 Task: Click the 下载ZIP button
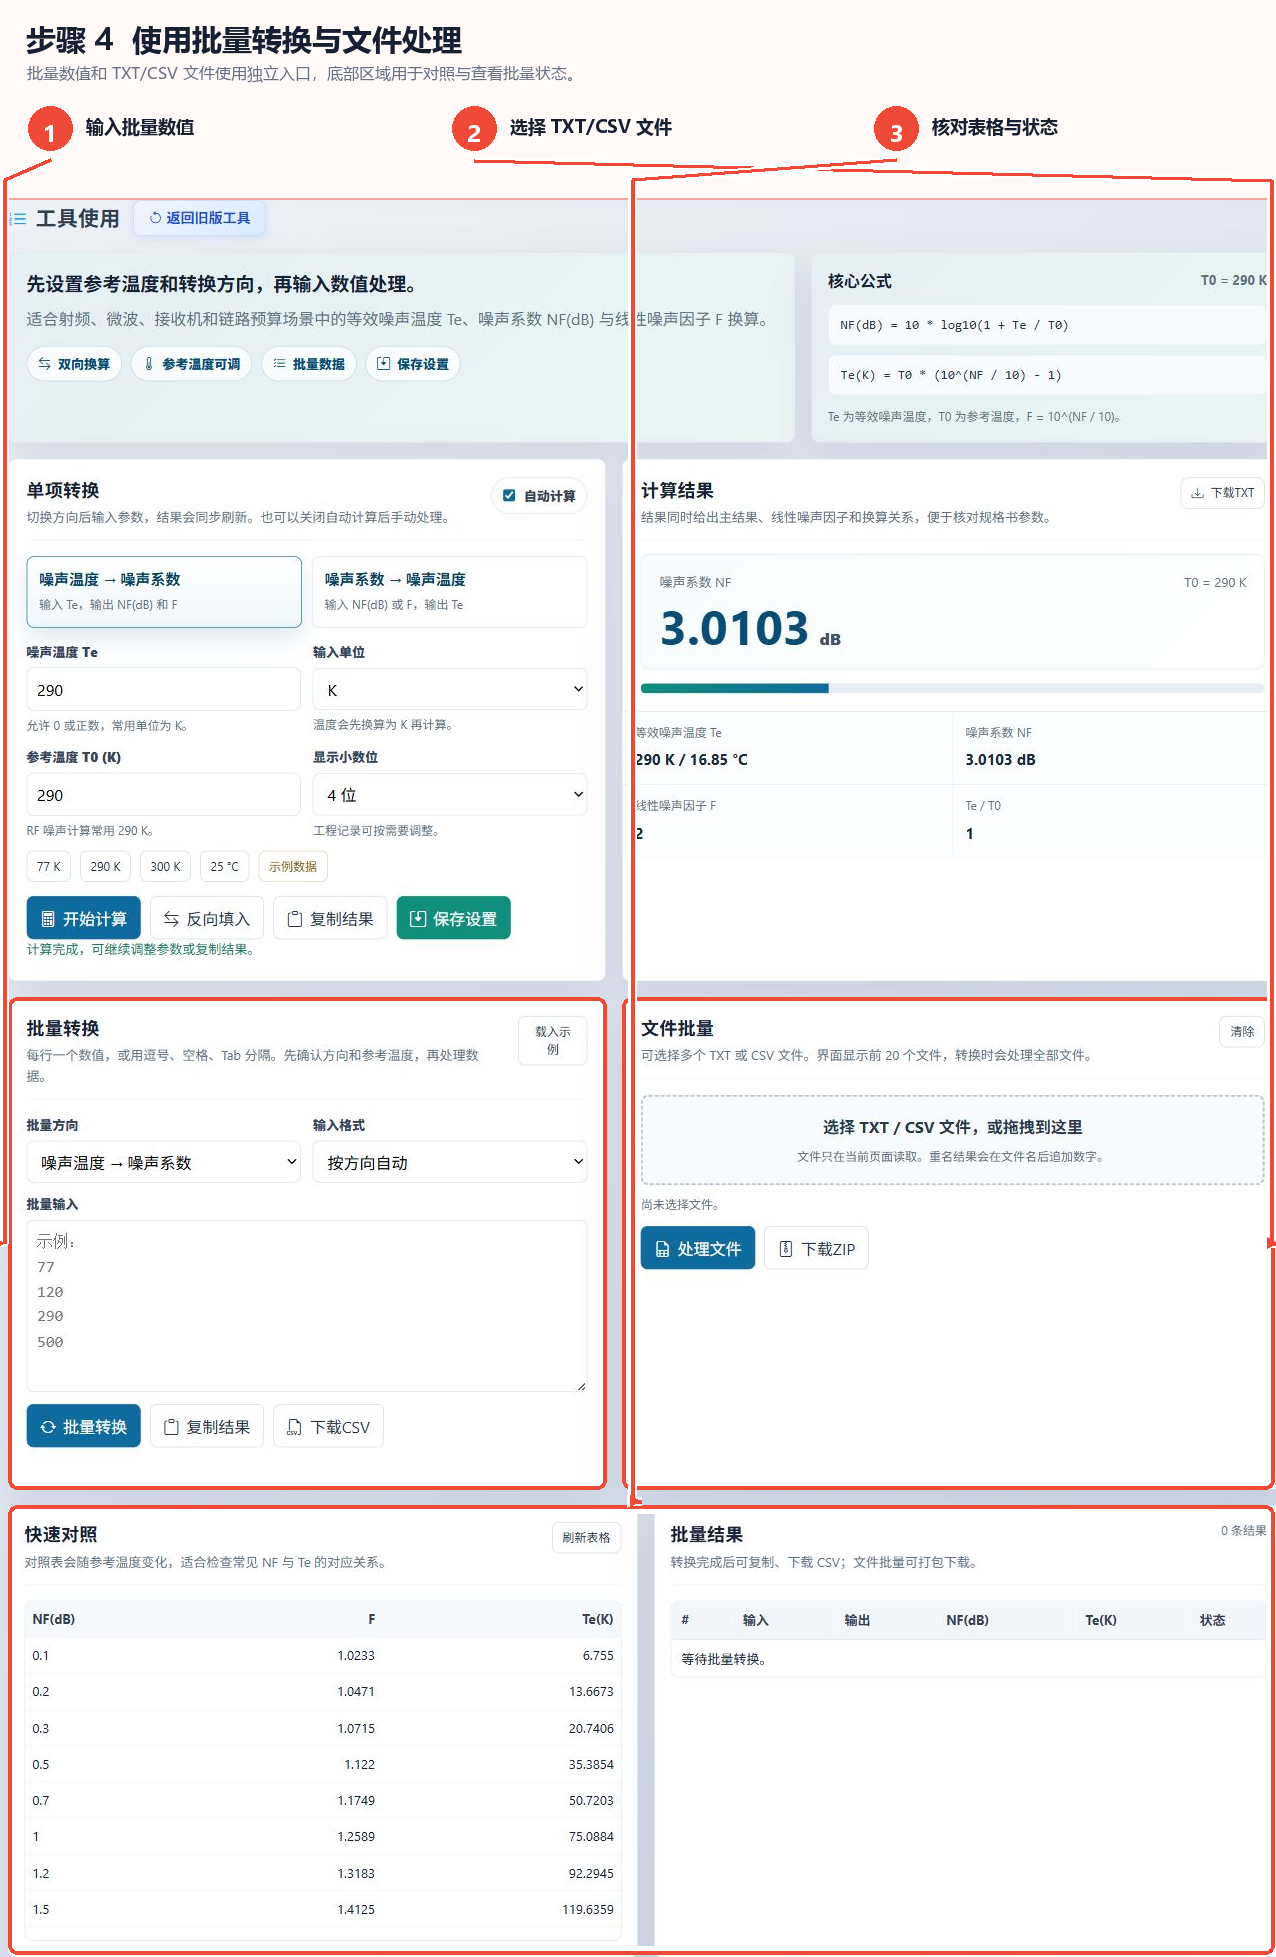coord(817,1248)
